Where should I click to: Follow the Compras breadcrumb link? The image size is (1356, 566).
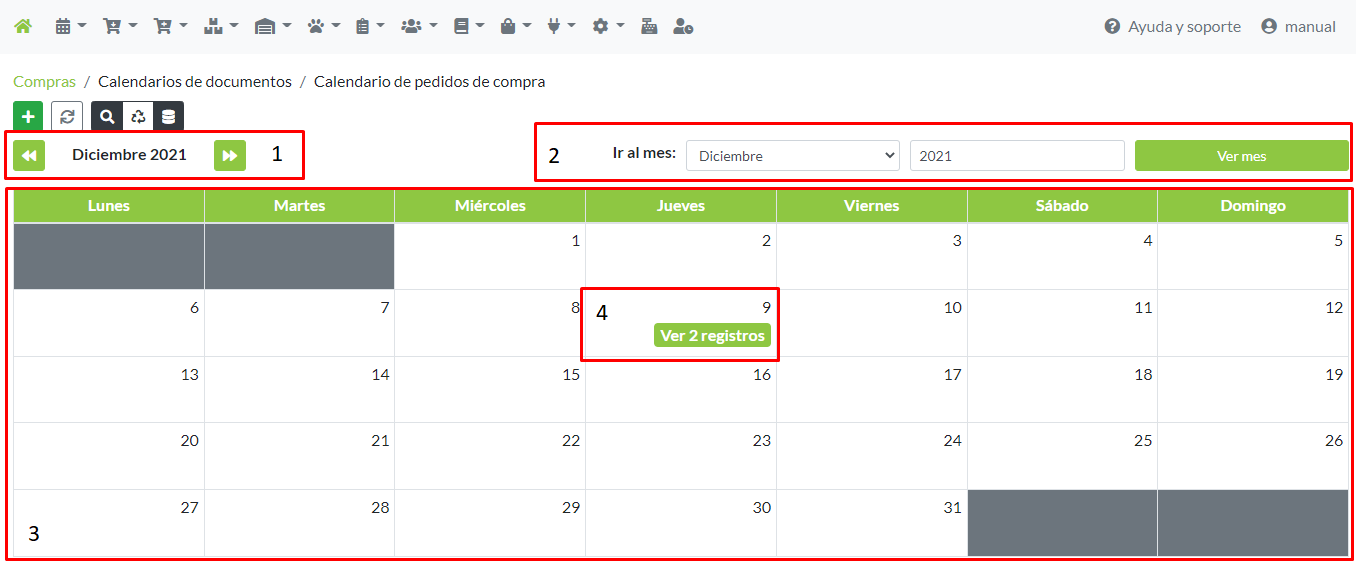coord(44,82)
